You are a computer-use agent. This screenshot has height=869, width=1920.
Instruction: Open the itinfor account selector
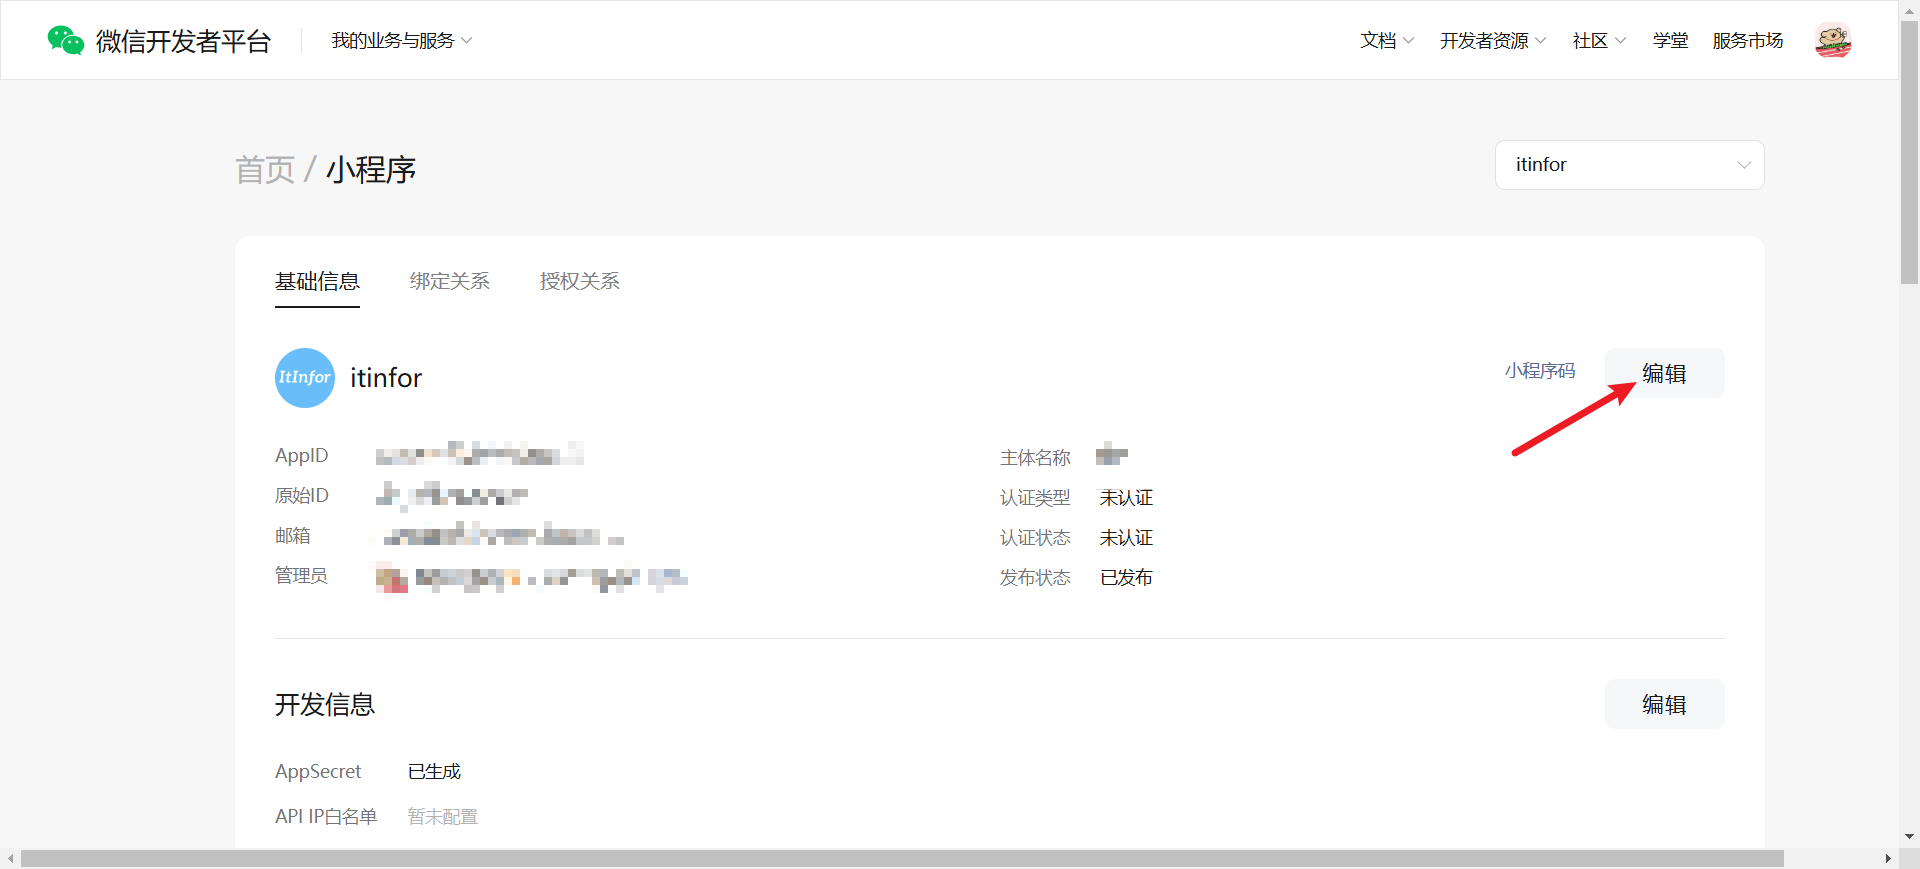click(x=1629, y=165)
